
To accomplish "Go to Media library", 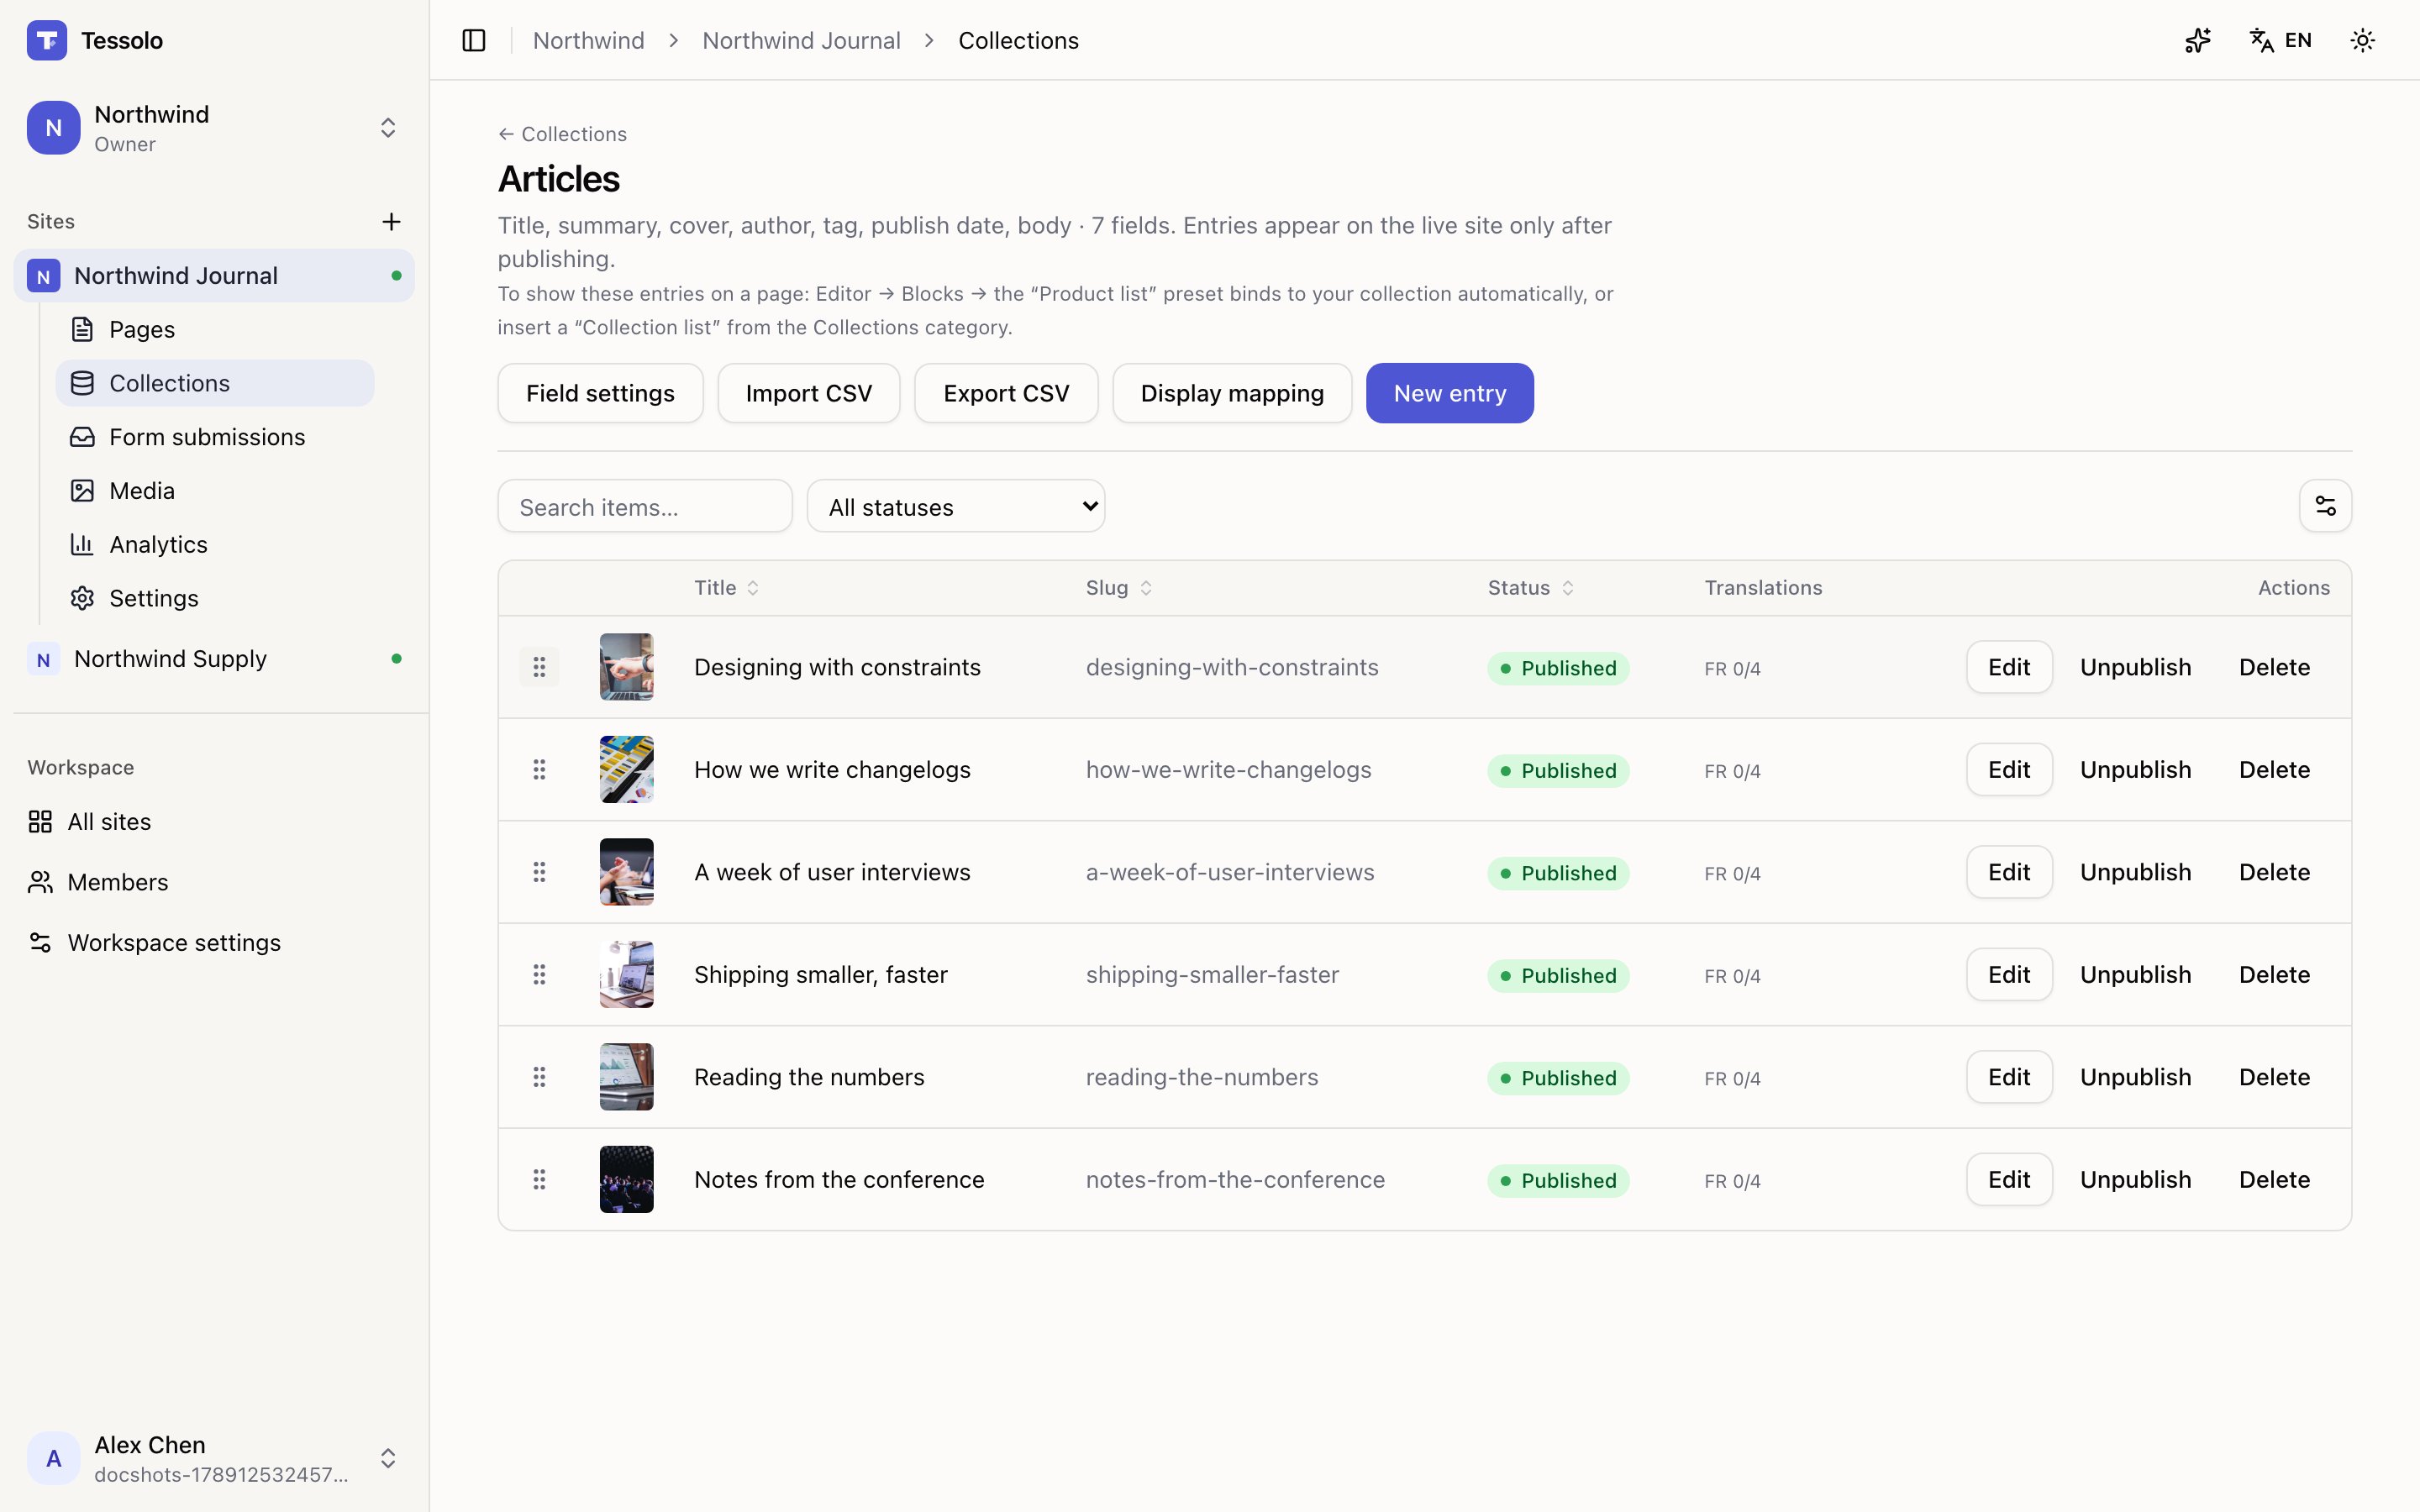I will tap(215, 491).
